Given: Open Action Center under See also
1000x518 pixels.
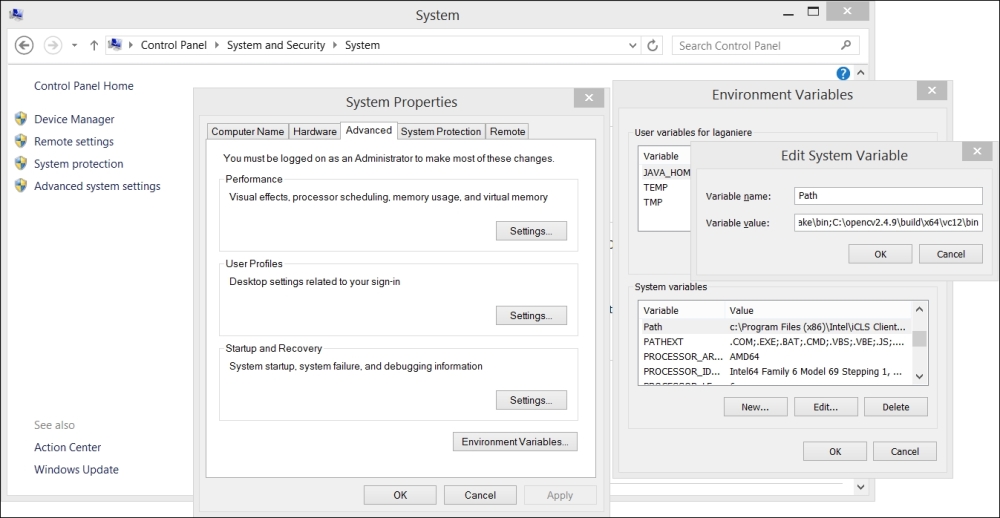Looking at the screenshot, I should (67, 447).
